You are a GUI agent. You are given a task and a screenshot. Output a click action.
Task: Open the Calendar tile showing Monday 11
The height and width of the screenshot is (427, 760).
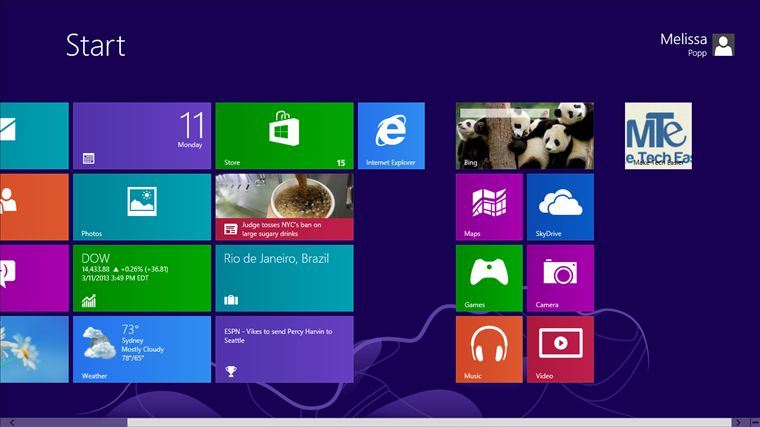click(141, 135)
